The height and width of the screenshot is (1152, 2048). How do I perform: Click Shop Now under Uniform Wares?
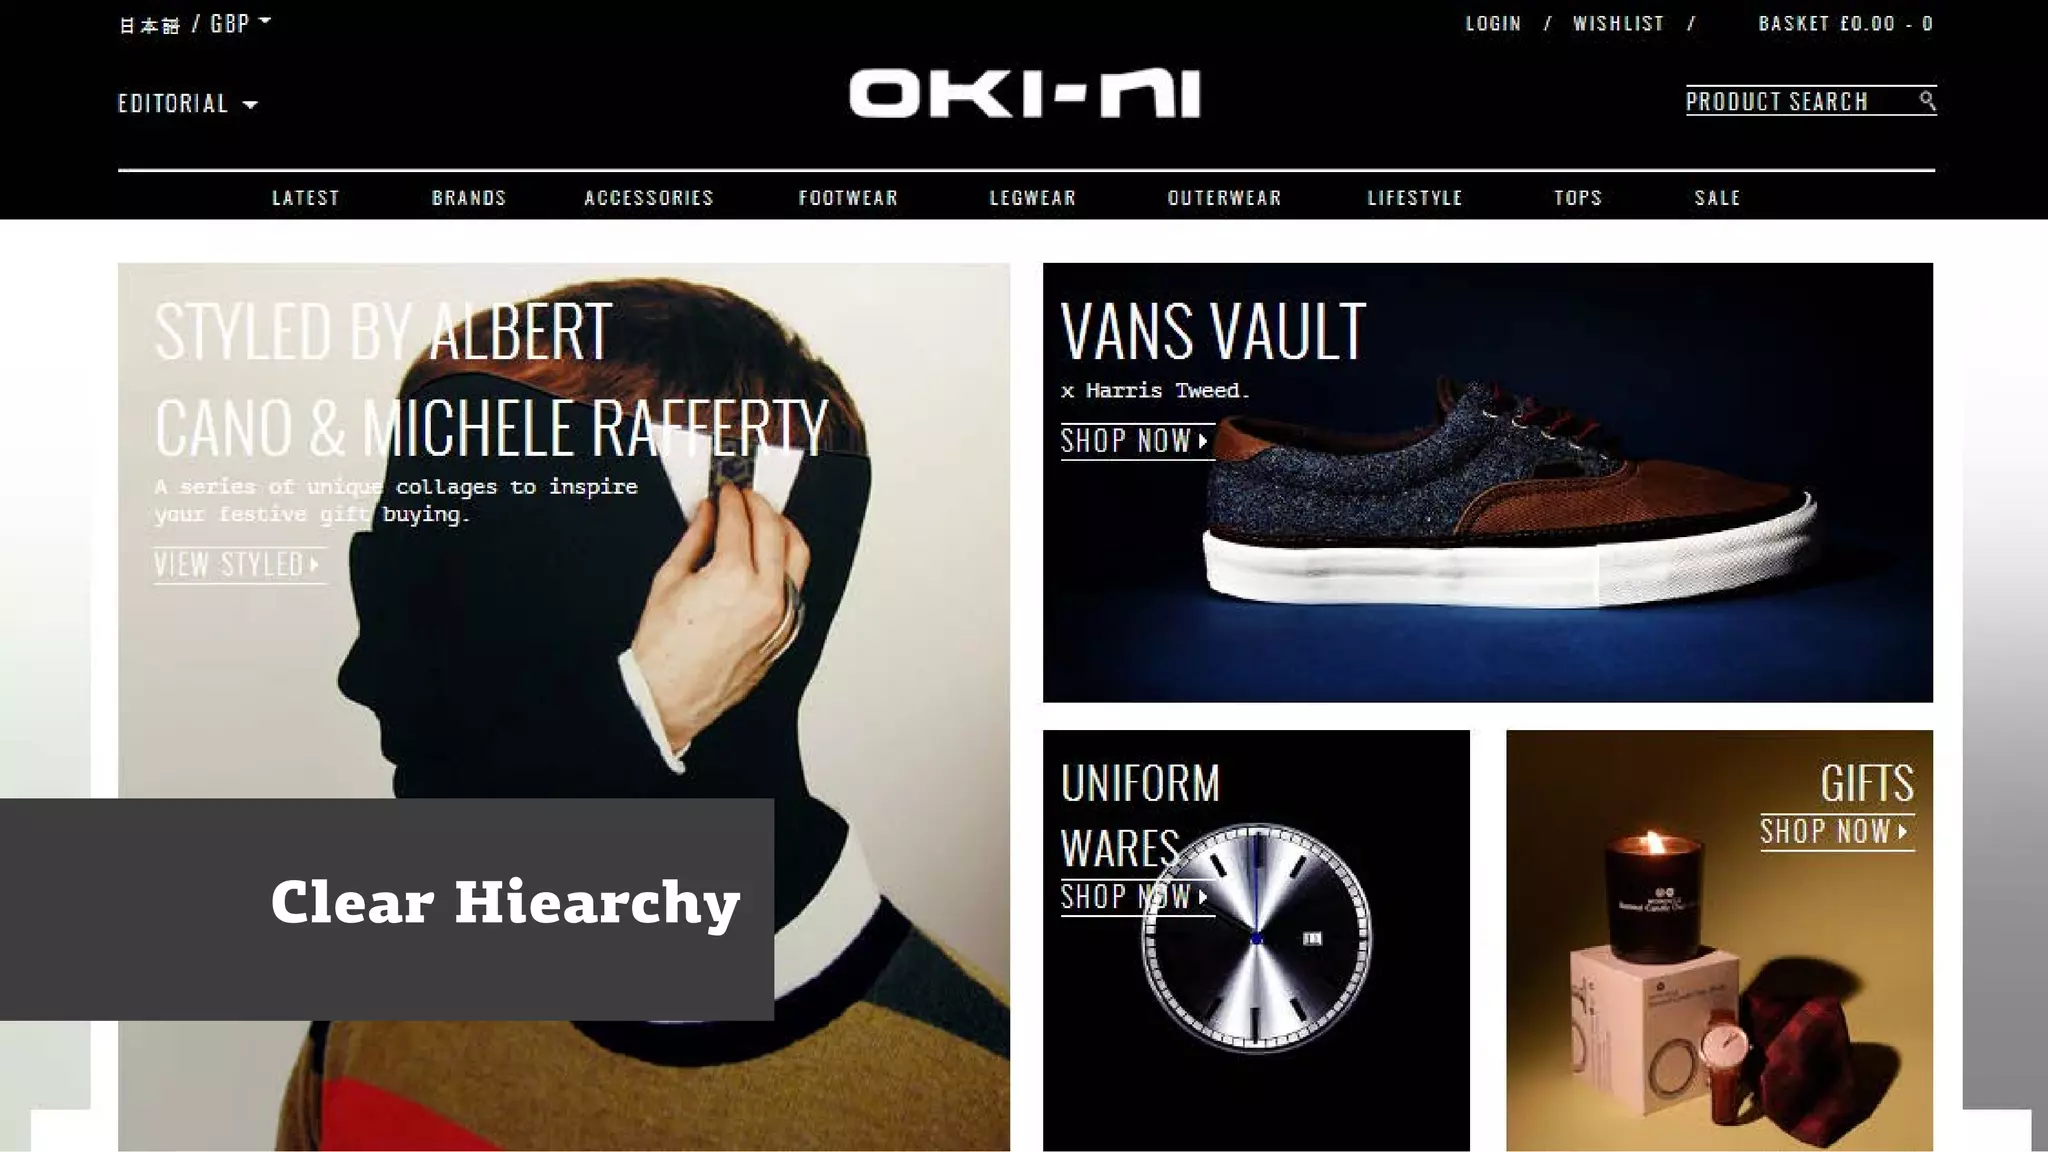pos(1135,897)
